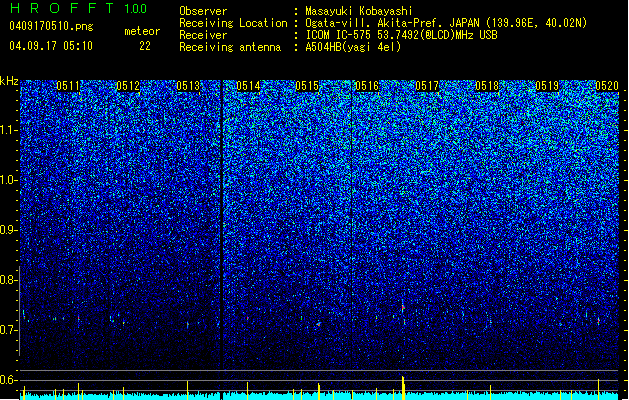Click the 0514 time marker
The image size is (629, 400).
248,86
